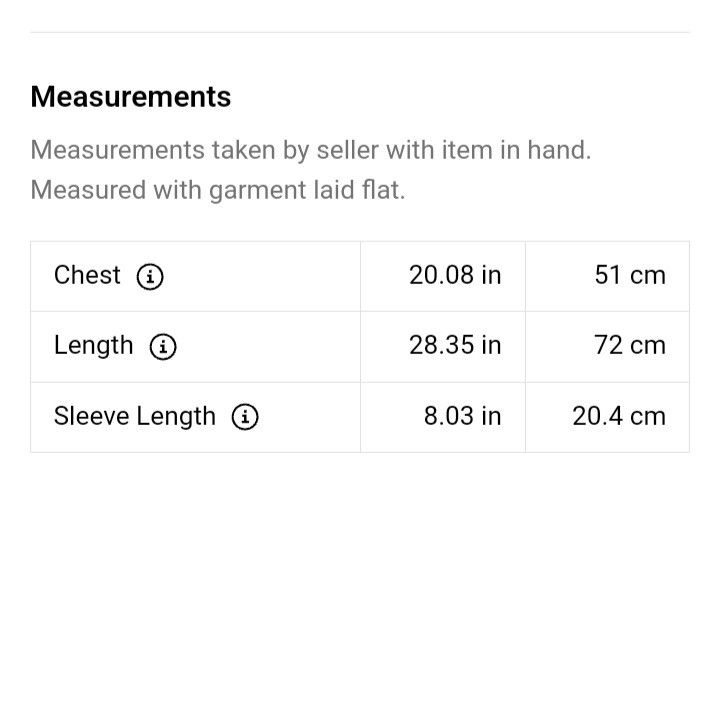Viewport: 720px width, 720px height.
Task: Click the 51 cm chest value
Action: [630, 276]
